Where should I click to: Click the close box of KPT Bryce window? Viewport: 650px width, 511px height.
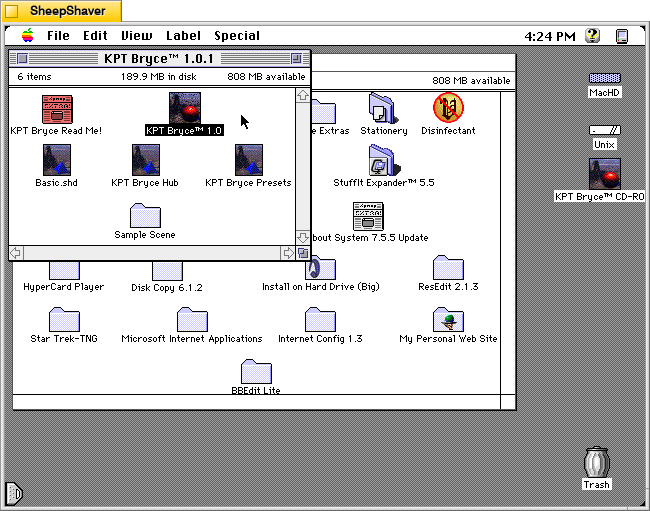(x=22, y=58)
